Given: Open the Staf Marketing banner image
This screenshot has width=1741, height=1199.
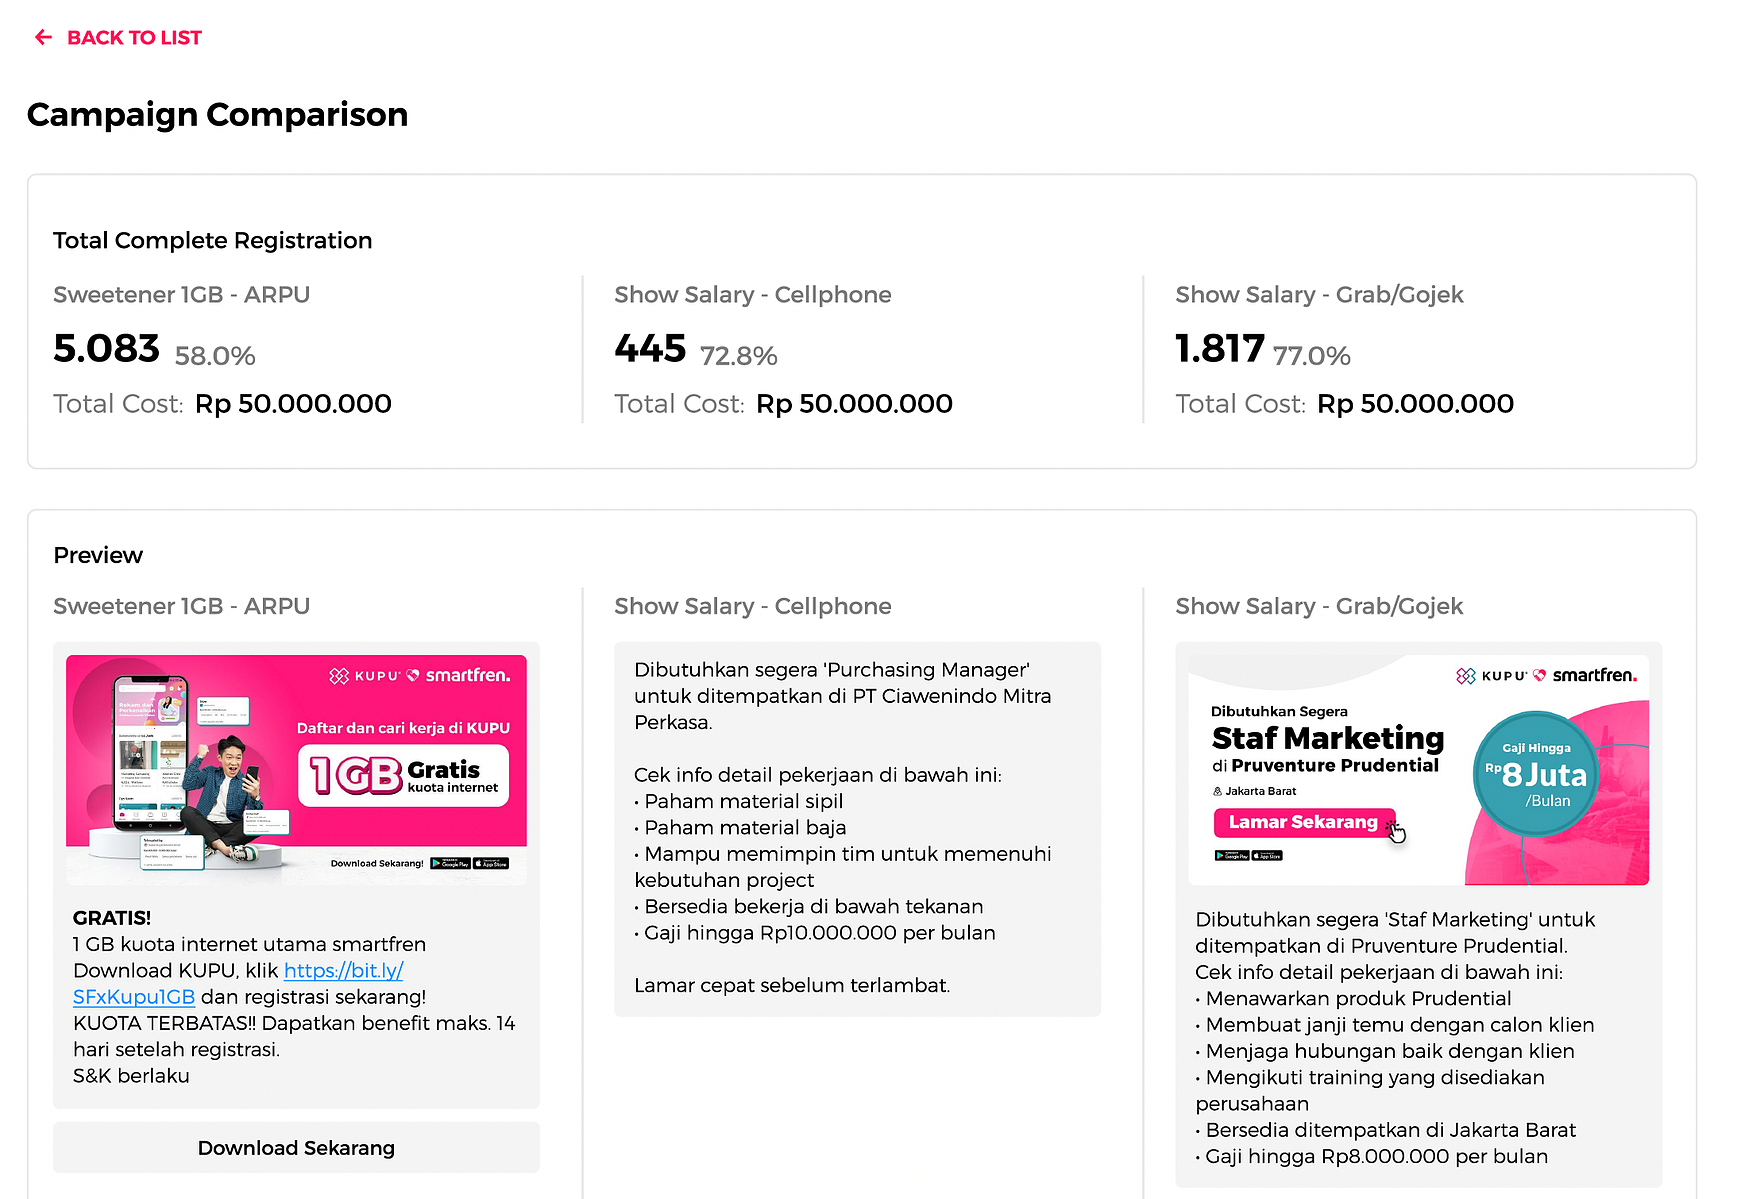Looking at the screenshot, I should click(1418, 770).
